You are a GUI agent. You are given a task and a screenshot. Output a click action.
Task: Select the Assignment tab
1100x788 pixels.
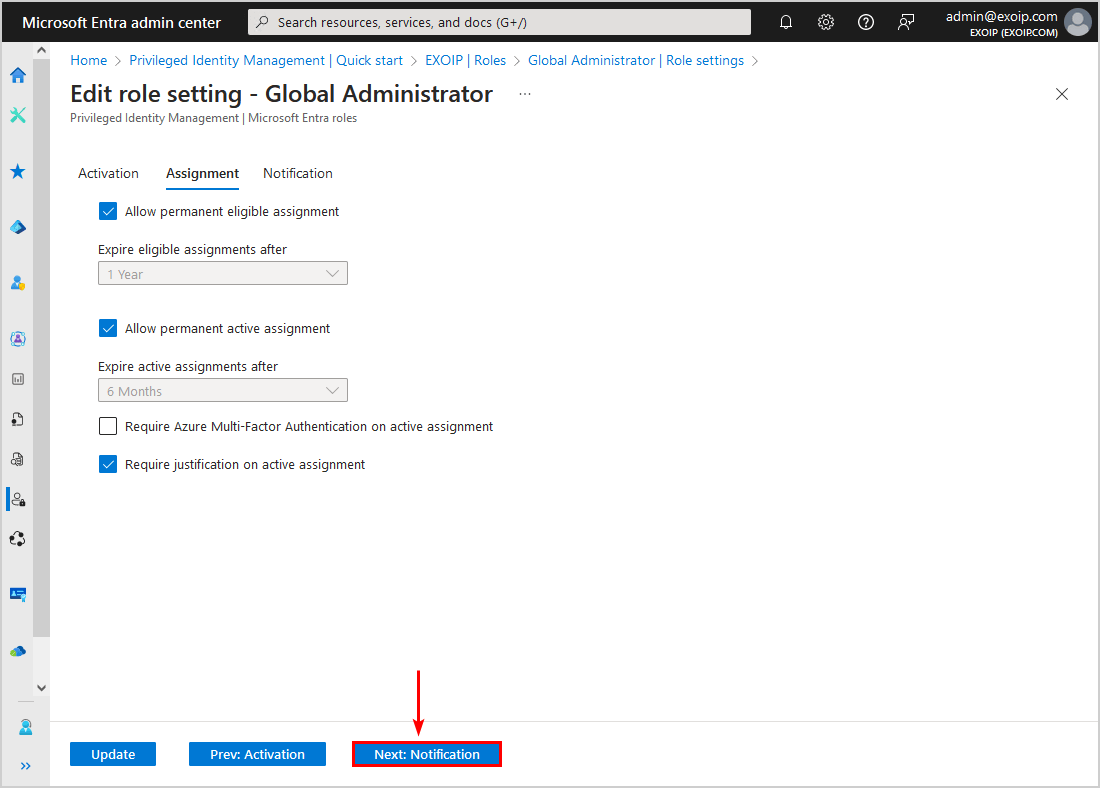202,173
